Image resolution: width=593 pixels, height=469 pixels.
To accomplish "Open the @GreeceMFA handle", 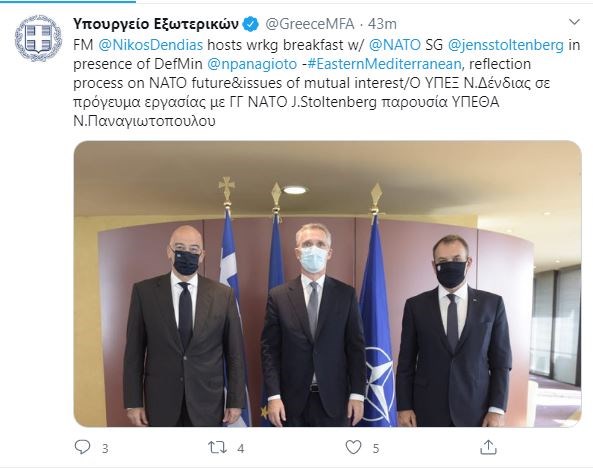I will [310, 24].
